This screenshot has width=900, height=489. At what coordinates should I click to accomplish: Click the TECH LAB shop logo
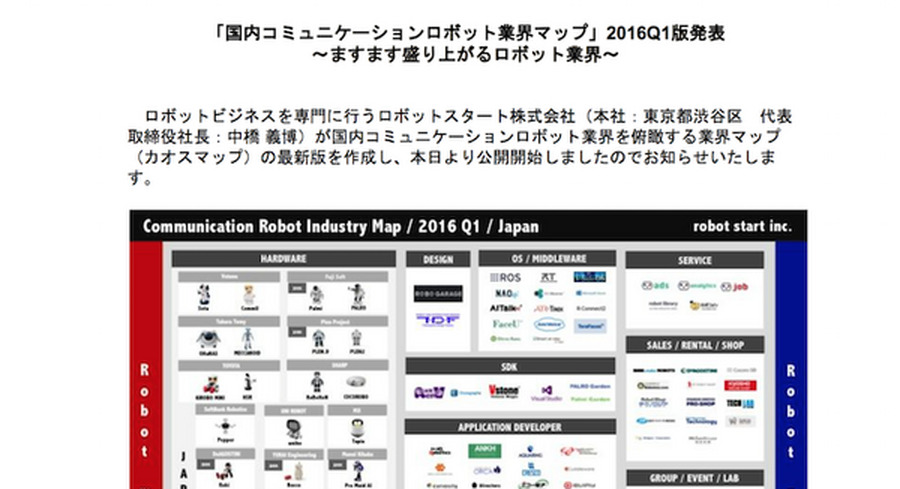tap(740, 403)
